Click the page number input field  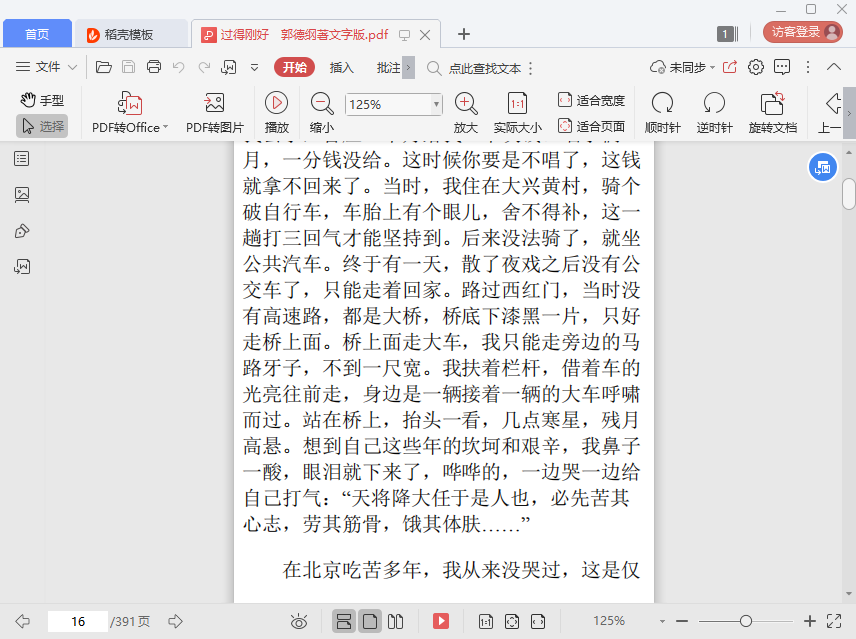(x=78, y=621)
